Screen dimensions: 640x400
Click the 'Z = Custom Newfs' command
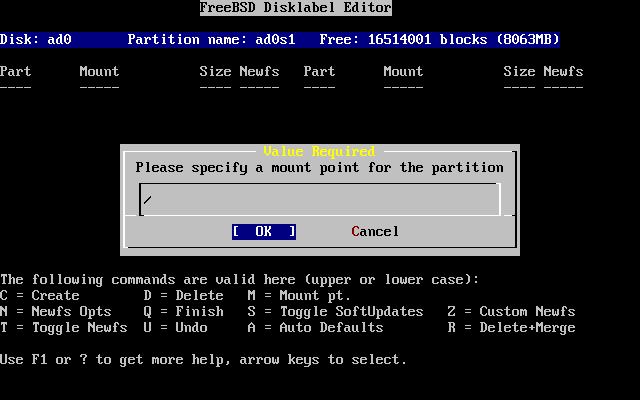(x=511, y=311)
